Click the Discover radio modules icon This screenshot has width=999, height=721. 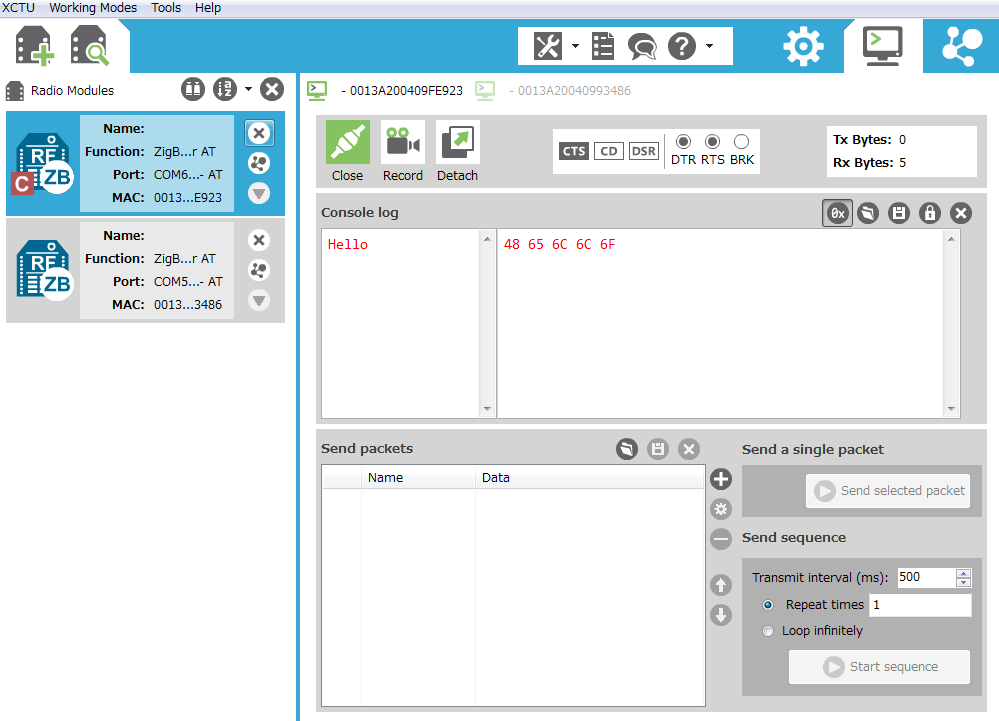click(x=89, y=45)
